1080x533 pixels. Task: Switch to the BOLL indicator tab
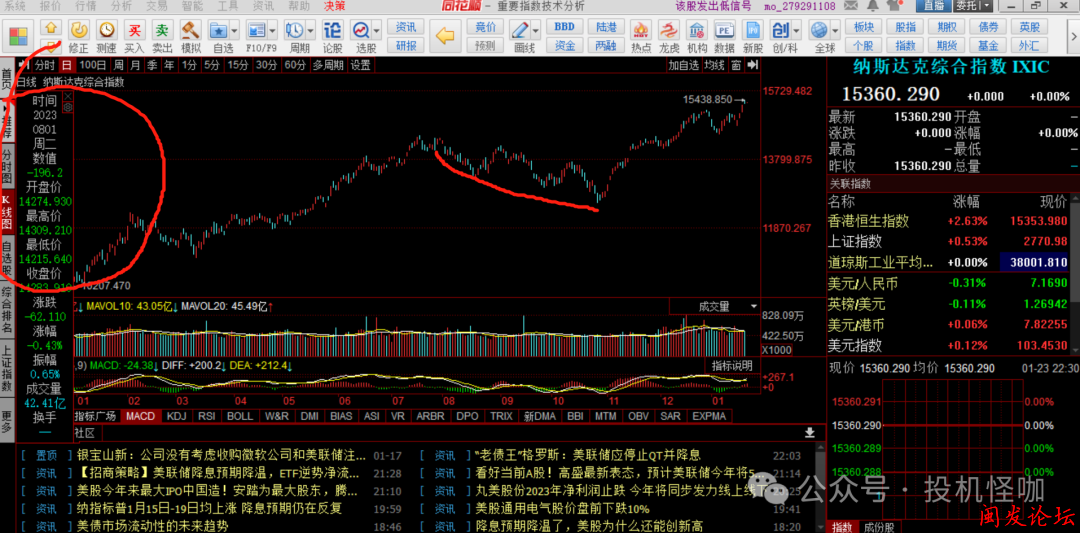(x=240, y=416)
